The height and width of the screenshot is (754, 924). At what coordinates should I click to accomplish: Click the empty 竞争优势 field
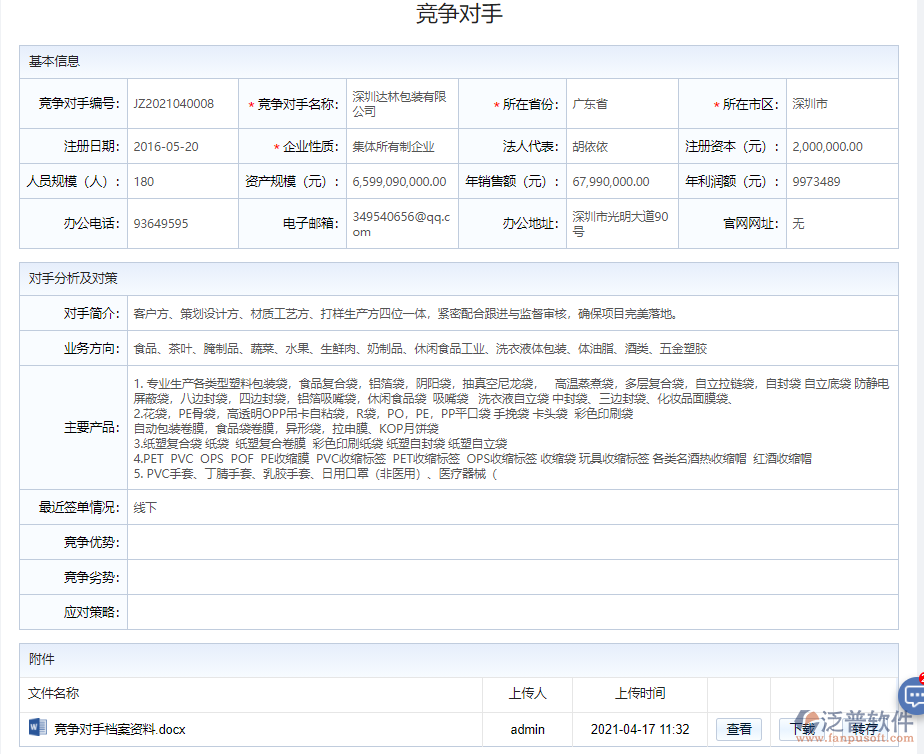510,542
